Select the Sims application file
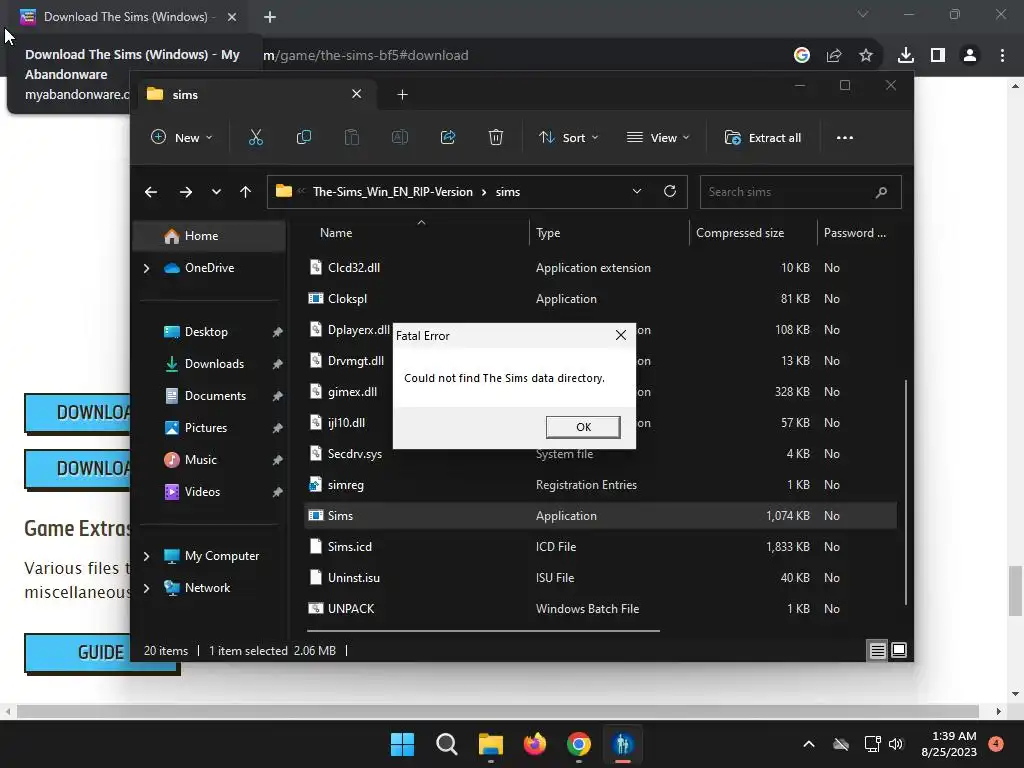 coord(601,516)
